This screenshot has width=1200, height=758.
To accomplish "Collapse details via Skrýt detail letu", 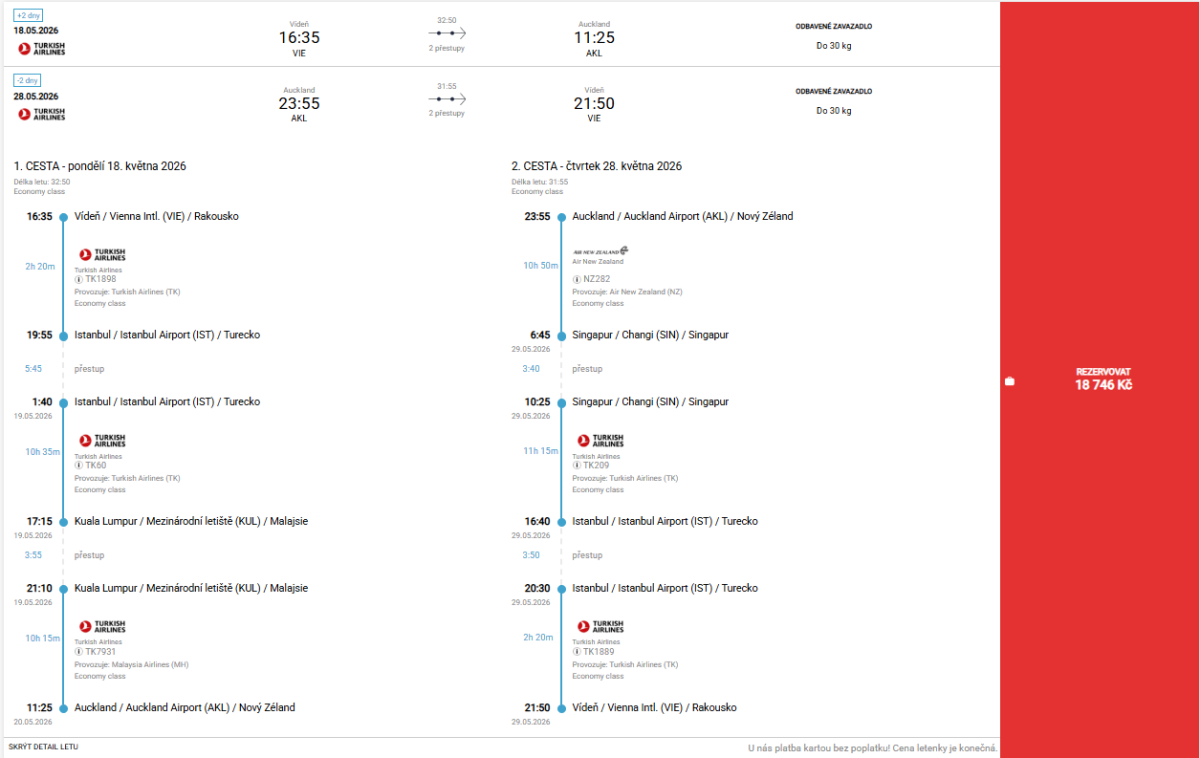I will (x=43, y=747).
